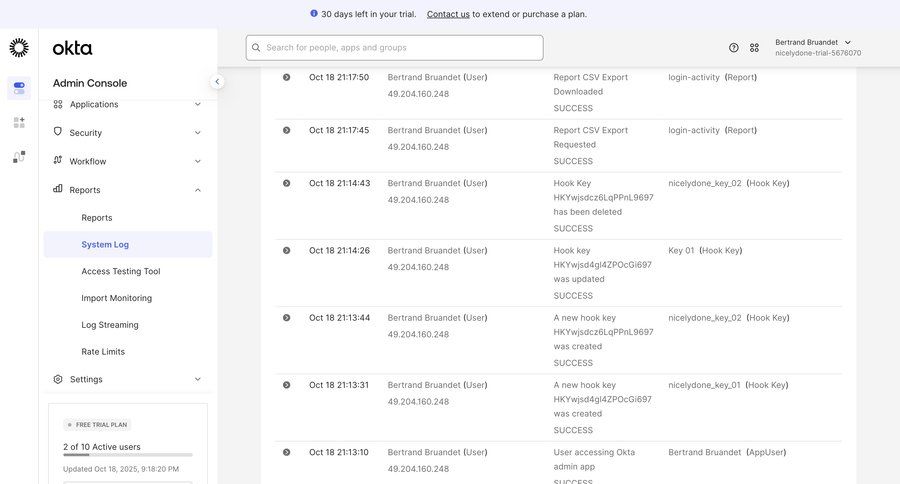Click the Applications grid icon in sidebar
Screen dimensions: 900x484
point(57,104)
